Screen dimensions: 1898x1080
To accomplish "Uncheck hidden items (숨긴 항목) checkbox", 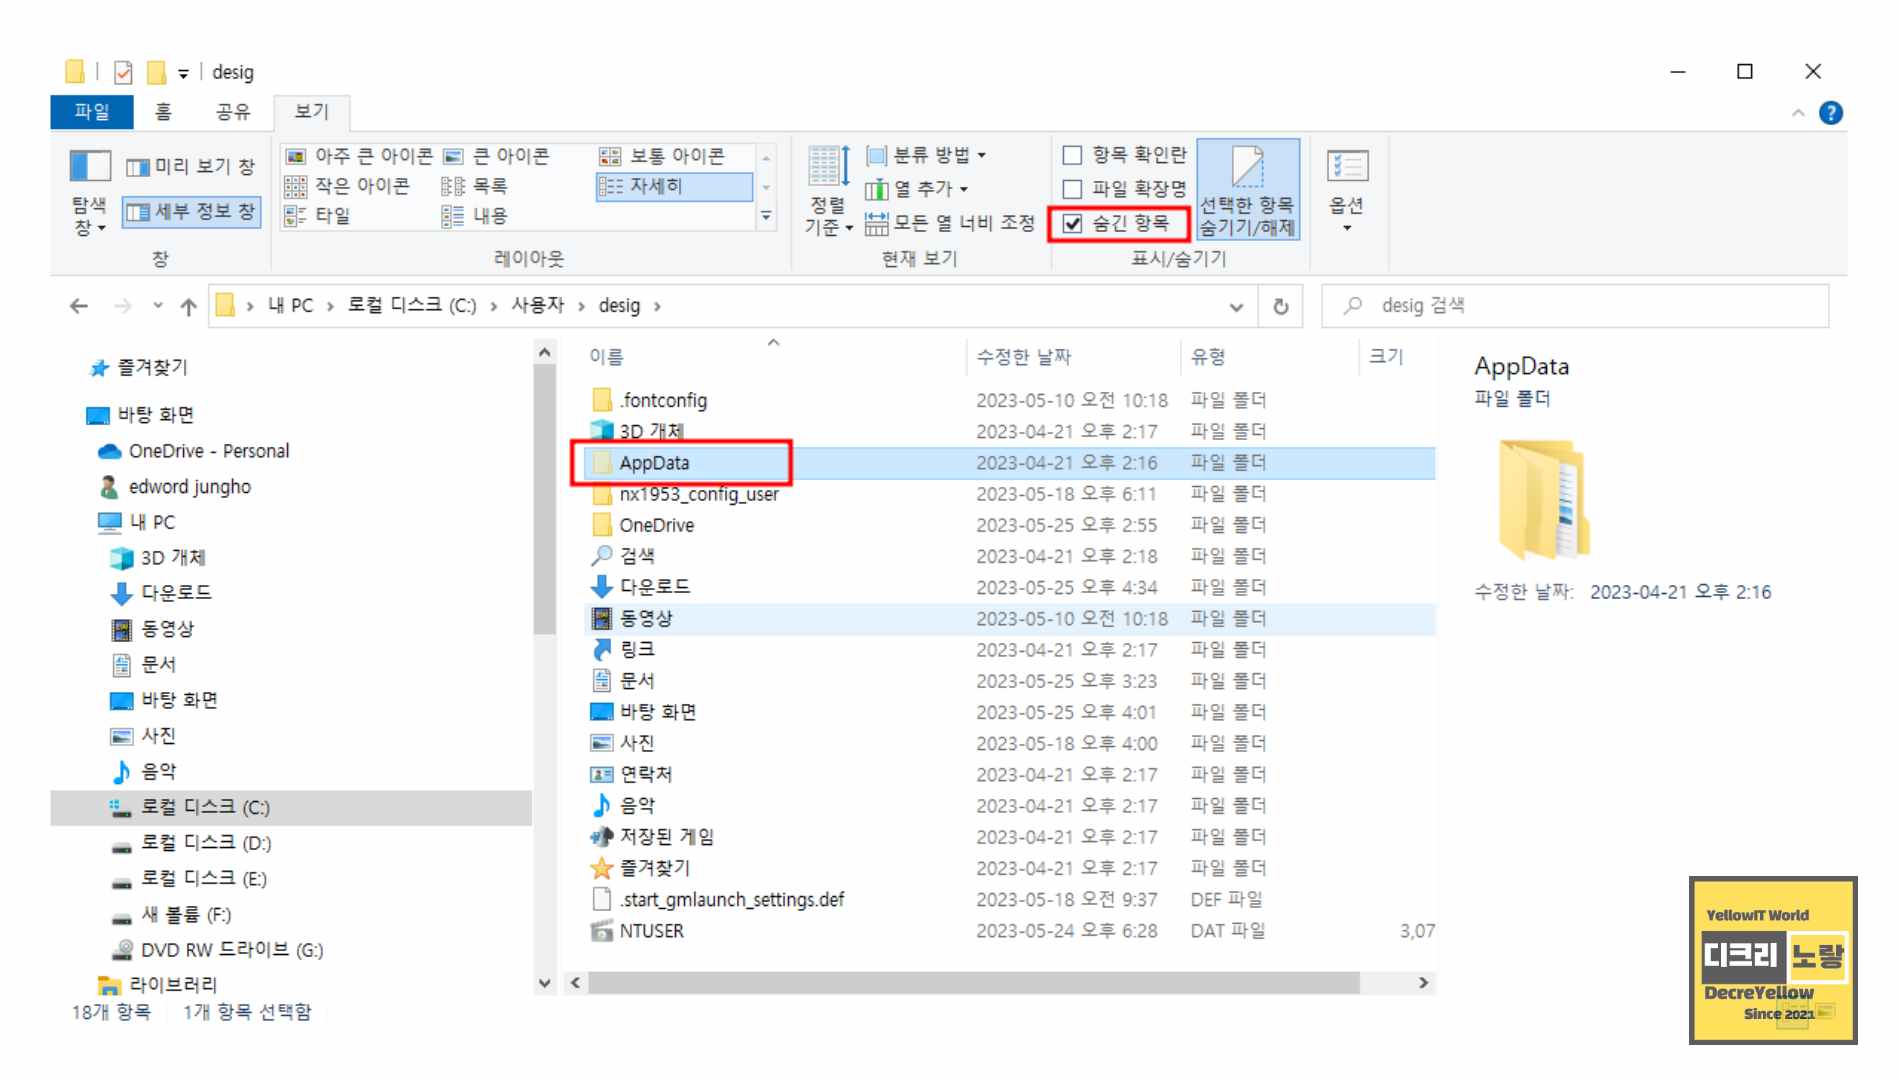I will pos(1073,223).
